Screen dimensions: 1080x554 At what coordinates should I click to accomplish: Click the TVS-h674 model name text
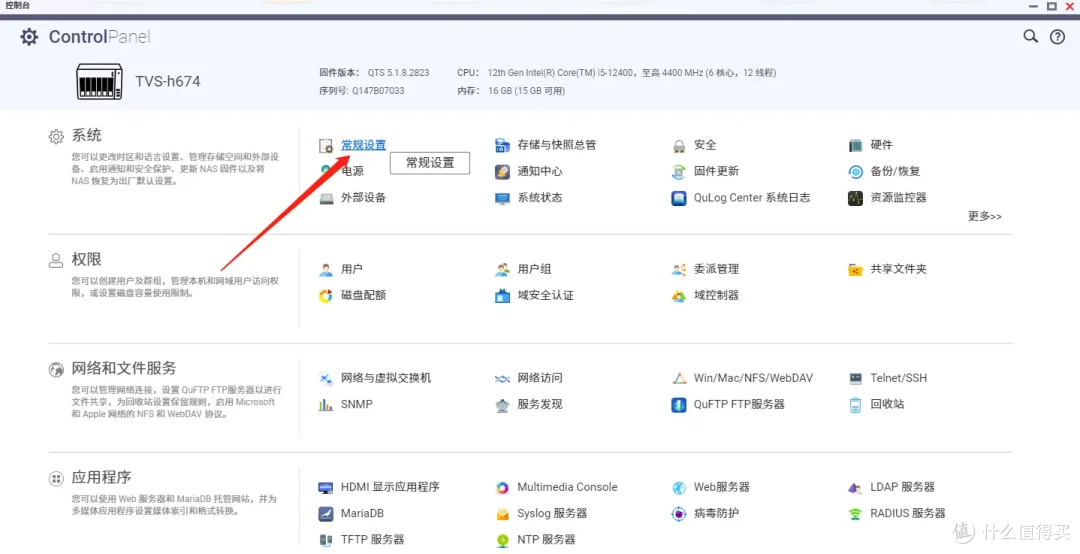[x=168, y=81]
